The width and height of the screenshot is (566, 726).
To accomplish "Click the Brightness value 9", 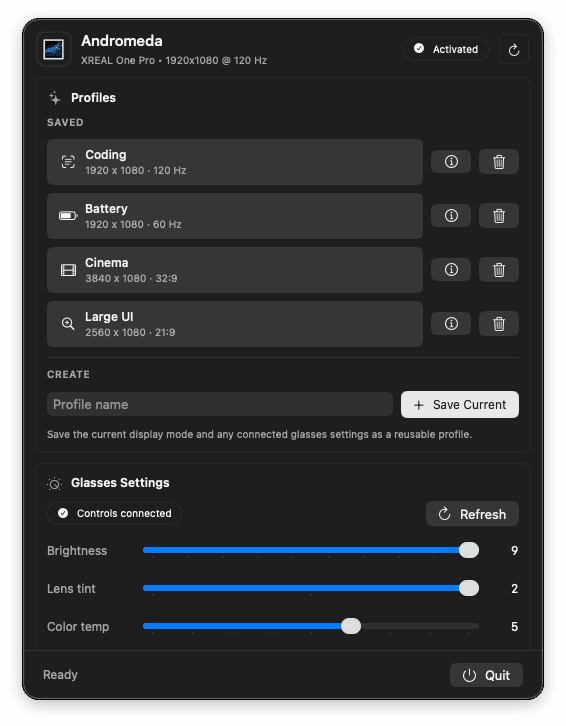I will [x=514, y=551].
